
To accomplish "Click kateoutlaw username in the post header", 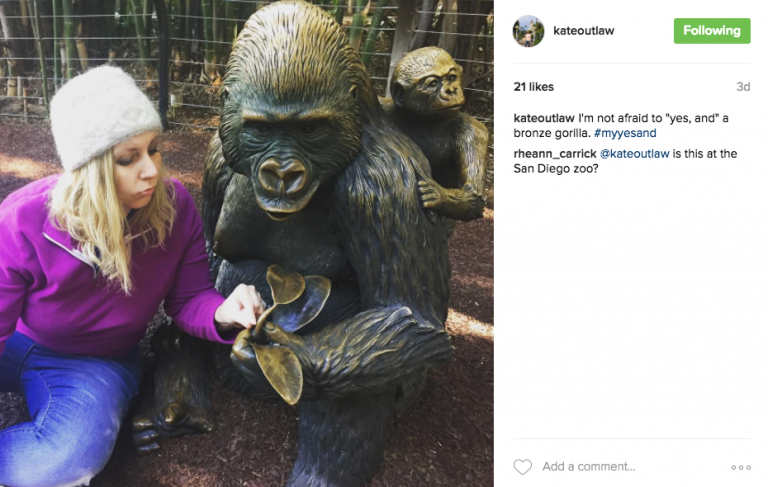I will 583,30.
